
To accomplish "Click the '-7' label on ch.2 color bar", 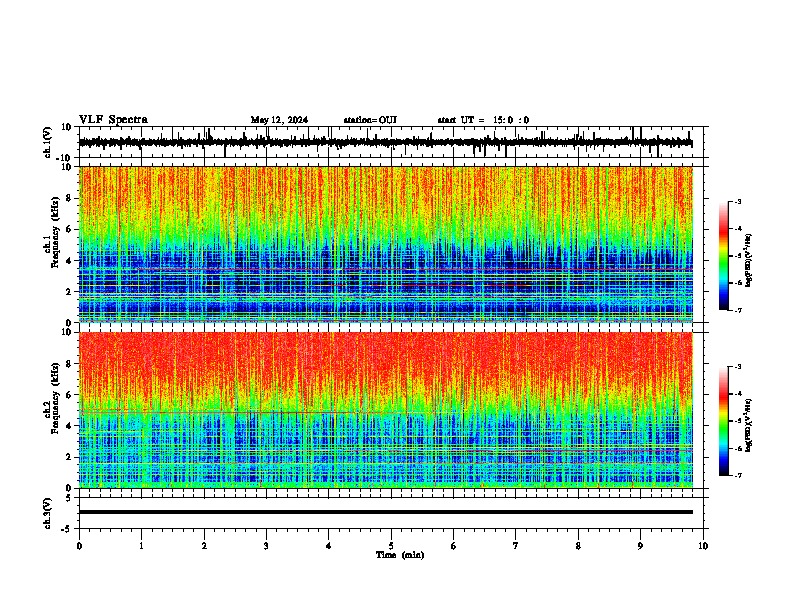I will coord(737,476).
